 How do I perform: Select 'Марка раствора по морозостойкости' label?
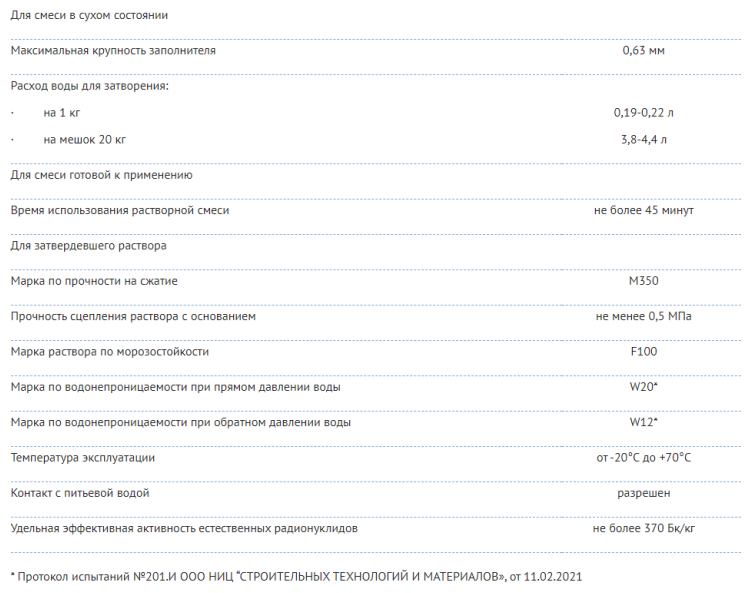[110, 352]
